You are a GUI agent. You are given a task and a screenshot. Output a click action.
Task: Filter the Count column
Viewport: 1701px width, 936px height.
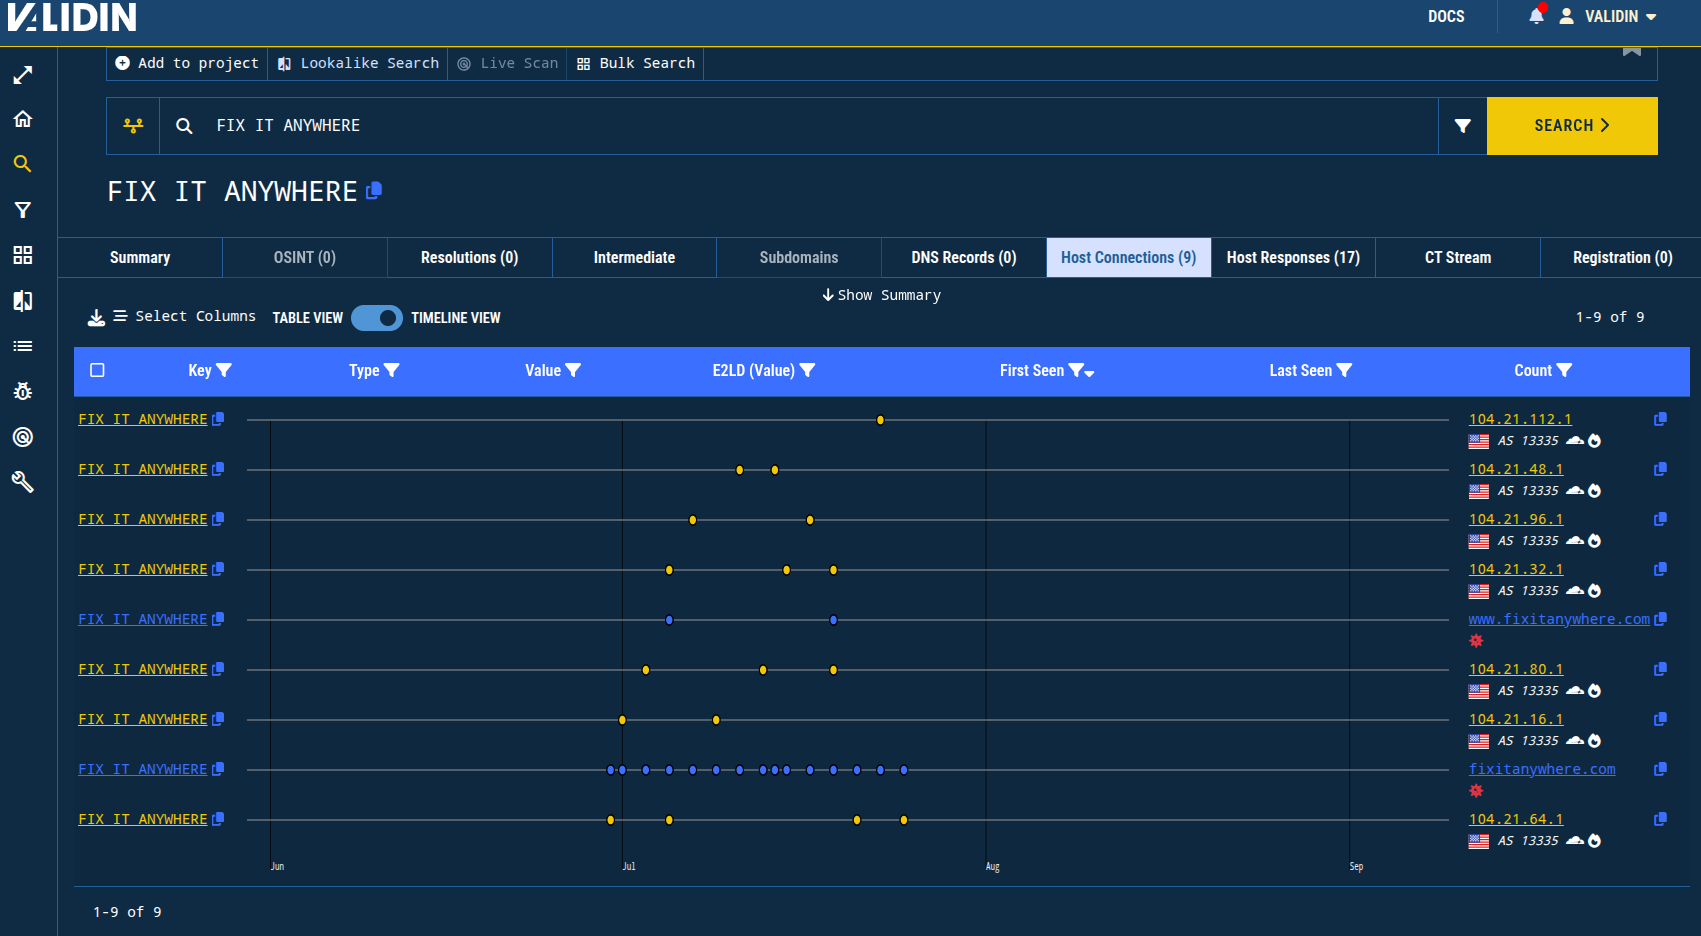coord(1564,370)
